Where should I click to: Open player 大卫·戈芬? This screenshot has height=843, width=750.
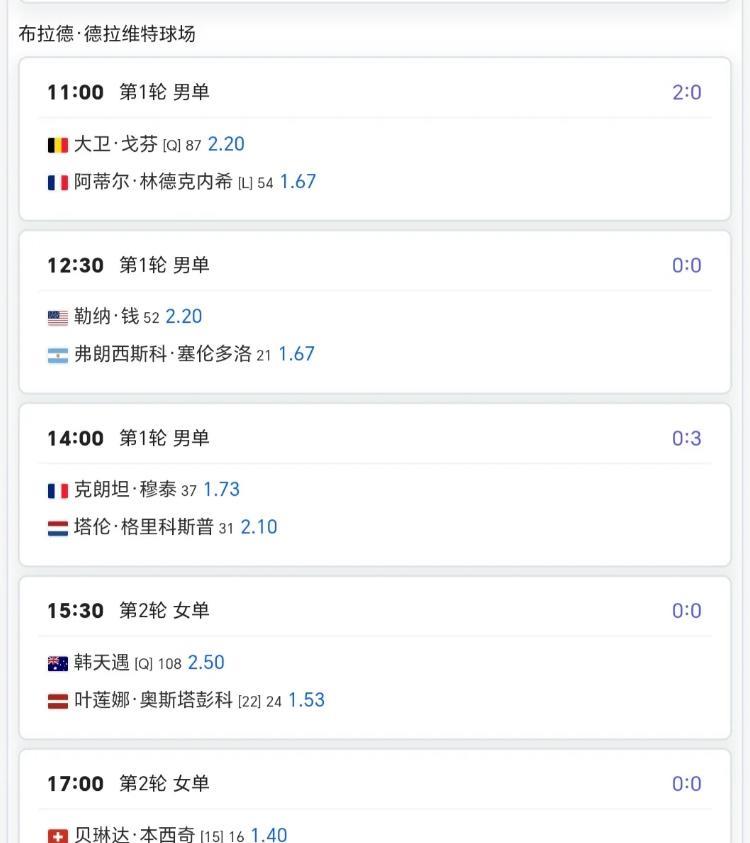[116, 144]
